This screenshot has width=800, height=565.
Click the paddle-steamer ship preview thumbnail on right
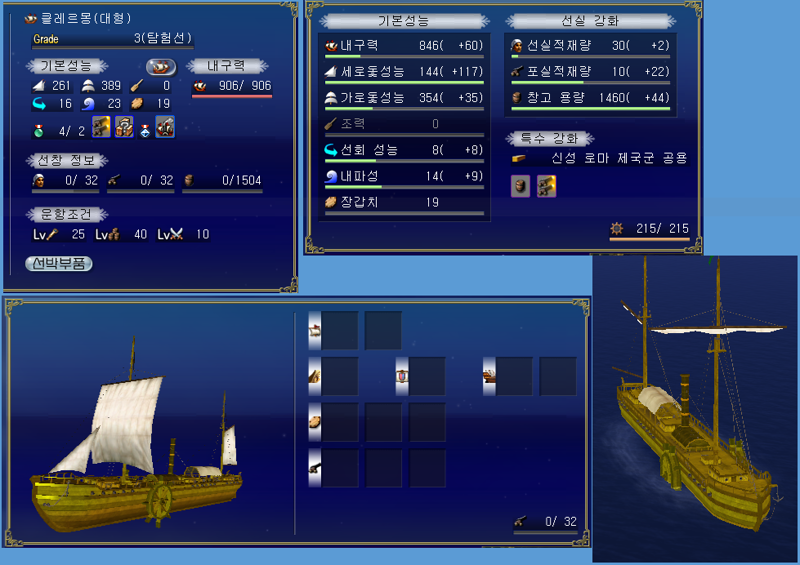pos(694,409)
